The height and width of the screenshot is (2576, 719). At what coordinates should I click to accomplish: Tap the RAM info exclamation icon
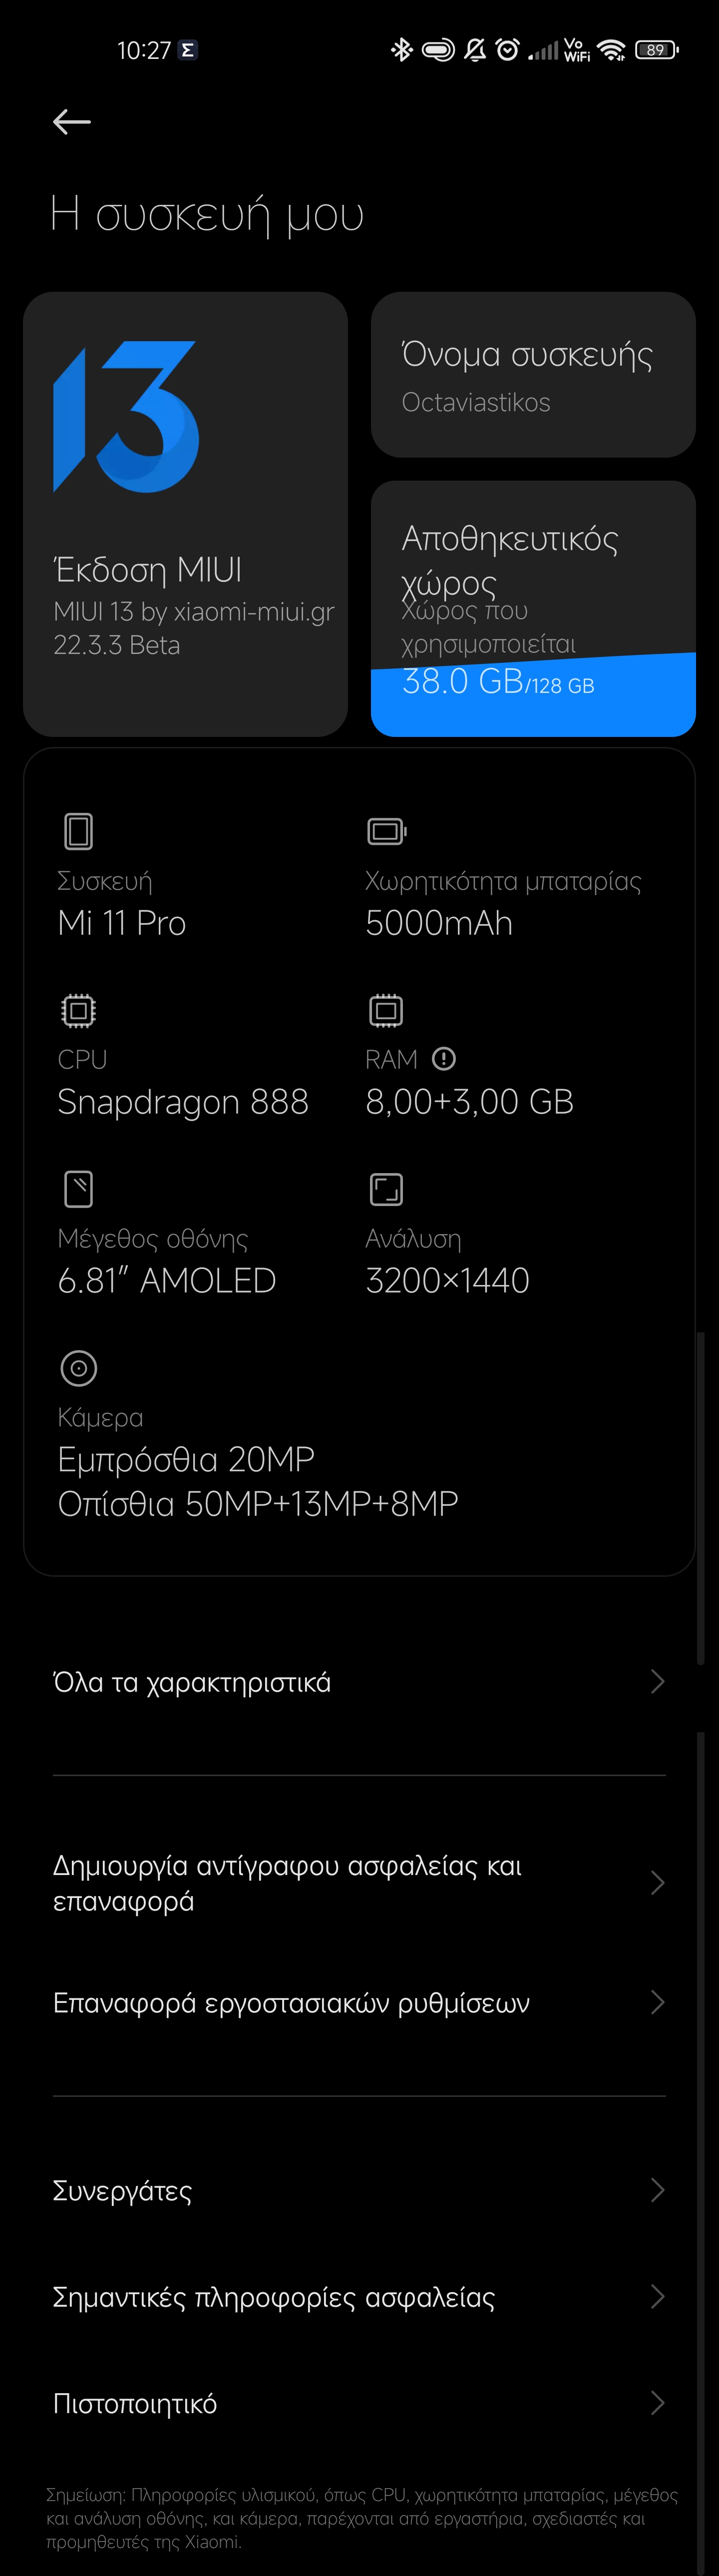coord(444,1058)
